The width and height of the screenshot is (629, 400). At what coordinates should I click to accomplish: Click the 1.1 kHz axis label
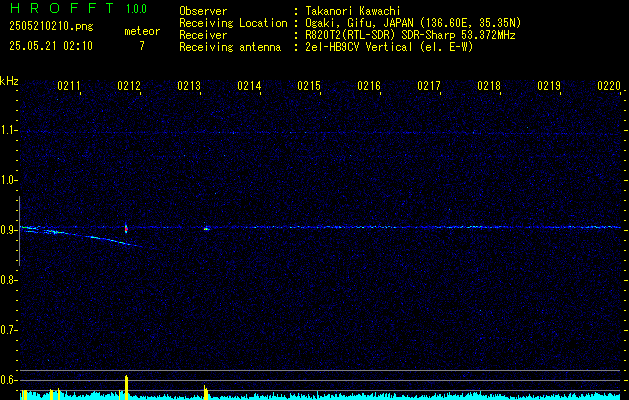click(x=8, y=130)
